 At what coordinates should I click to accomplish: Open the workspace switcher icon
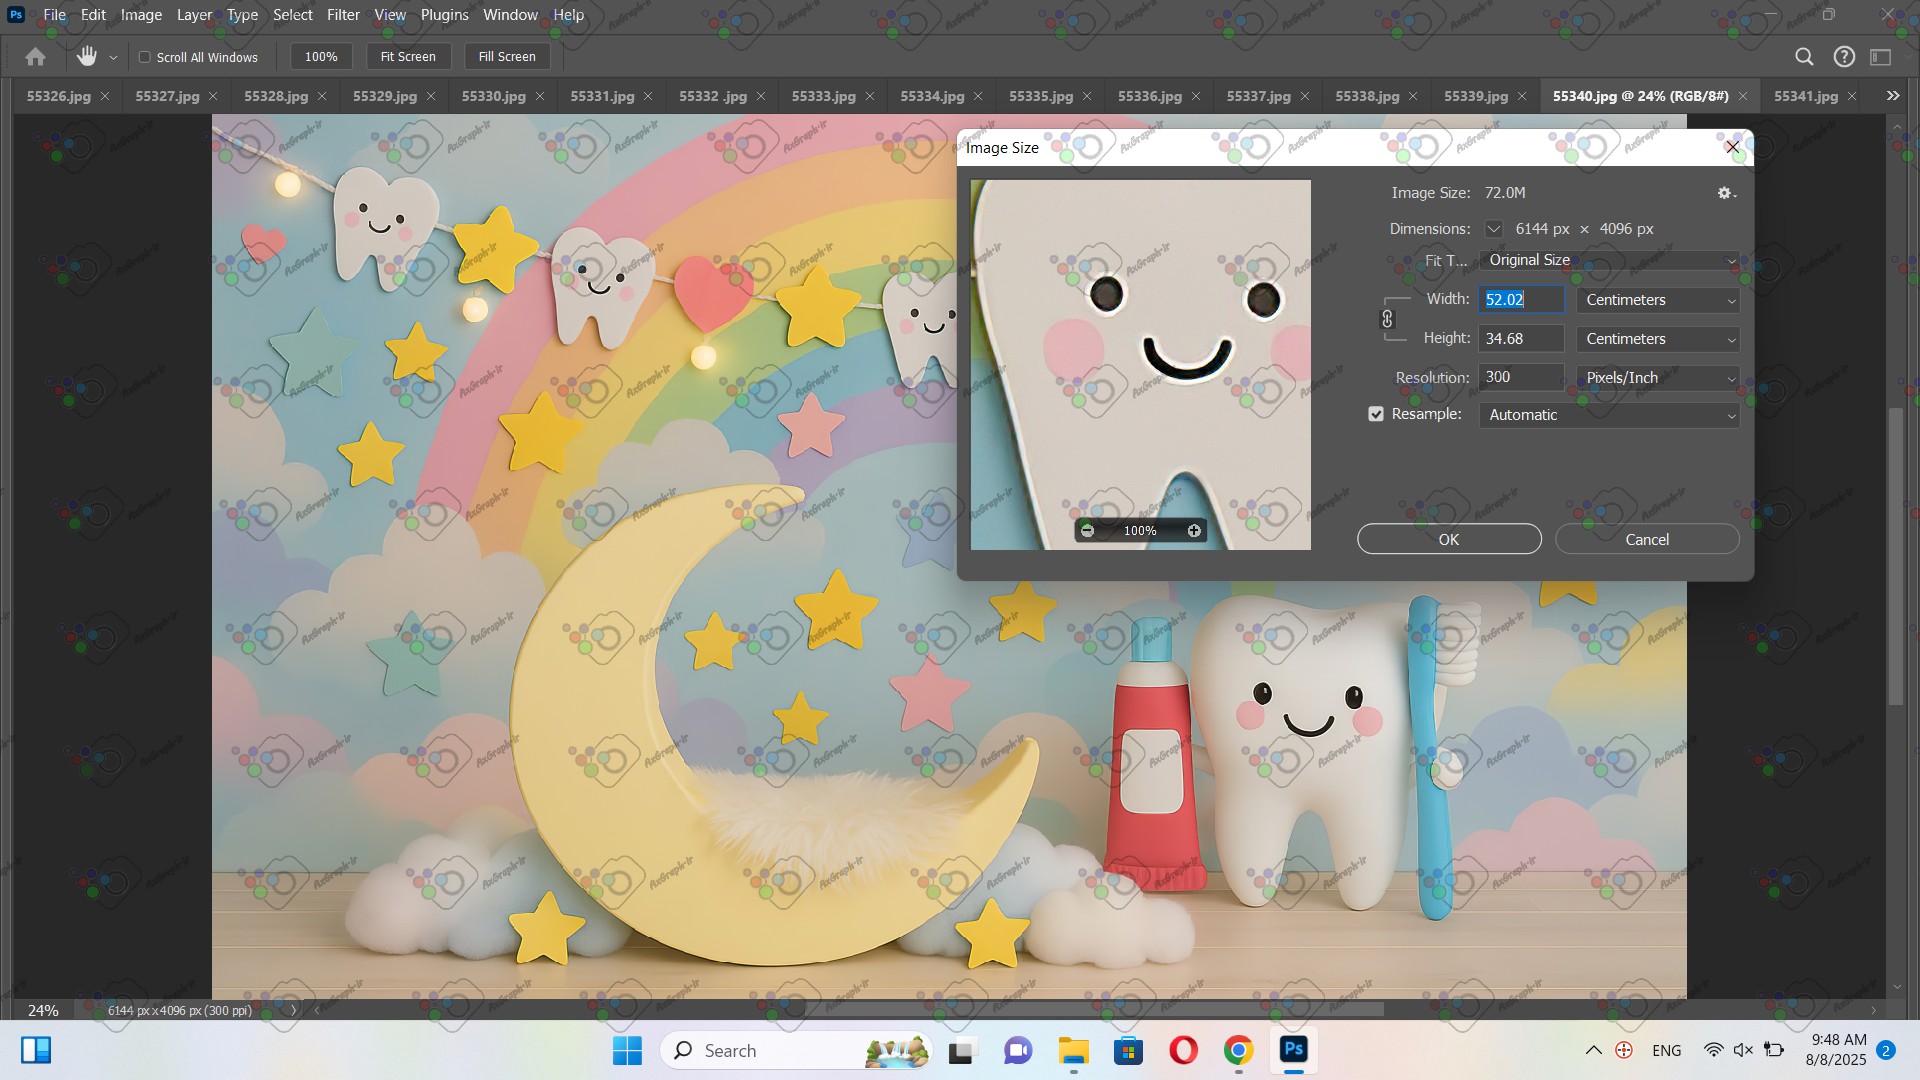[x=1881, y=57]
